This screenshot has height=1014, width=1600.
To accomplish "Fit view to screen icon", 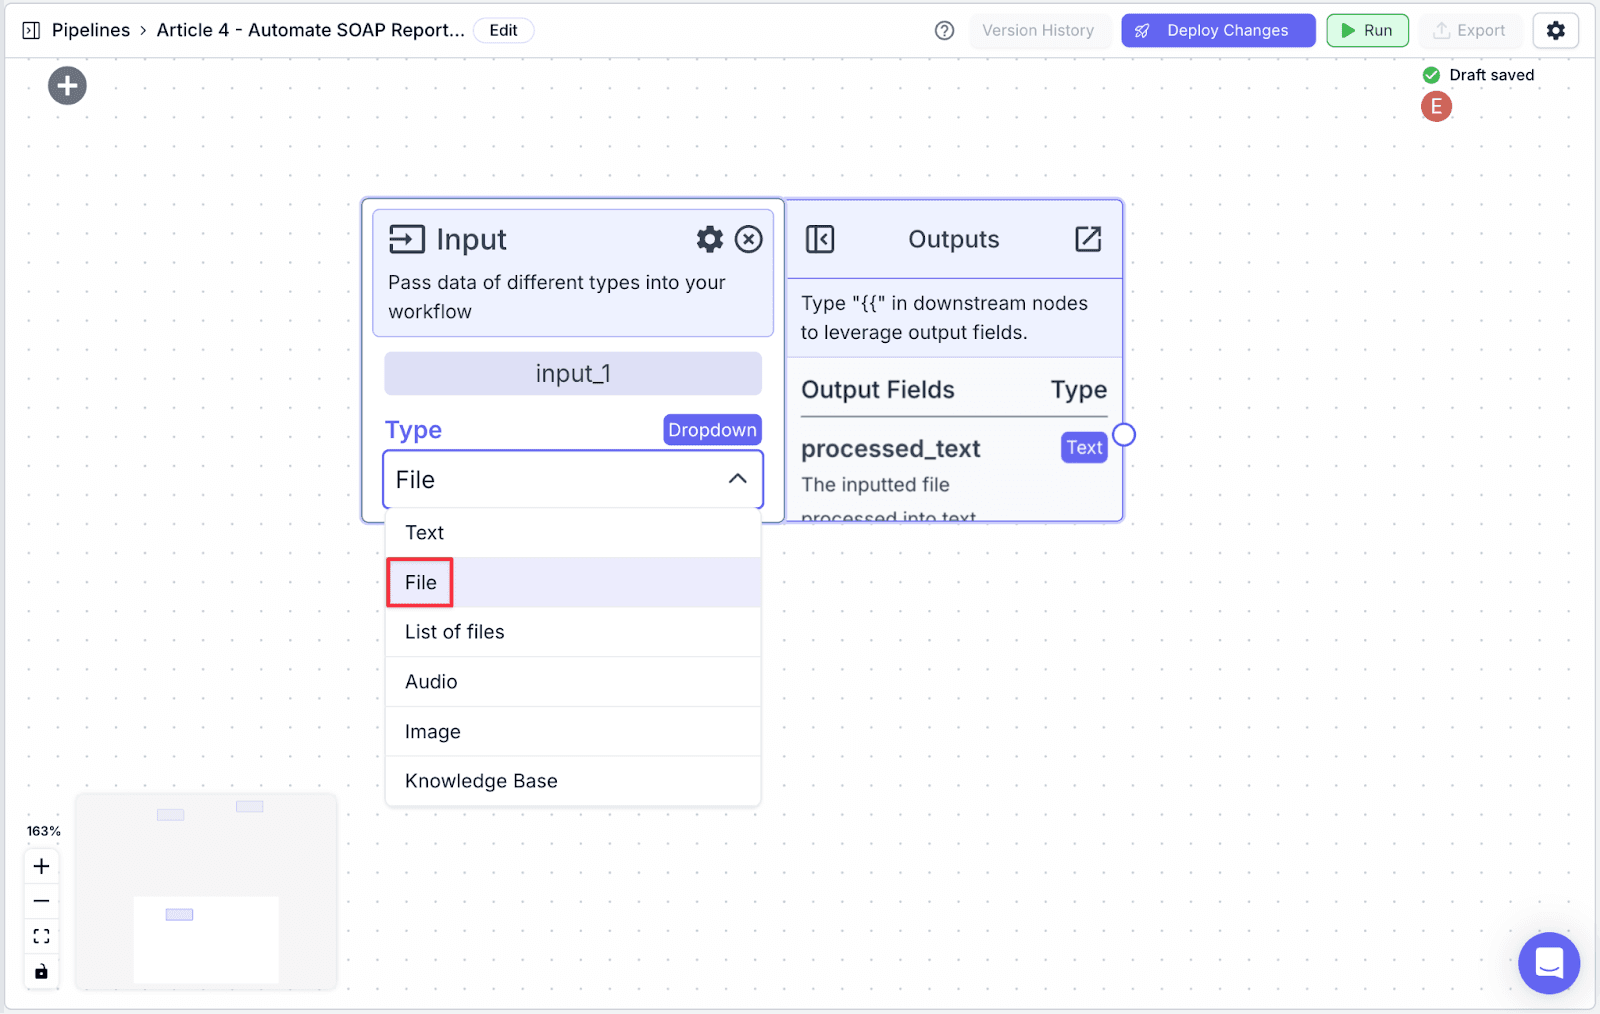I will pos(41,936).
